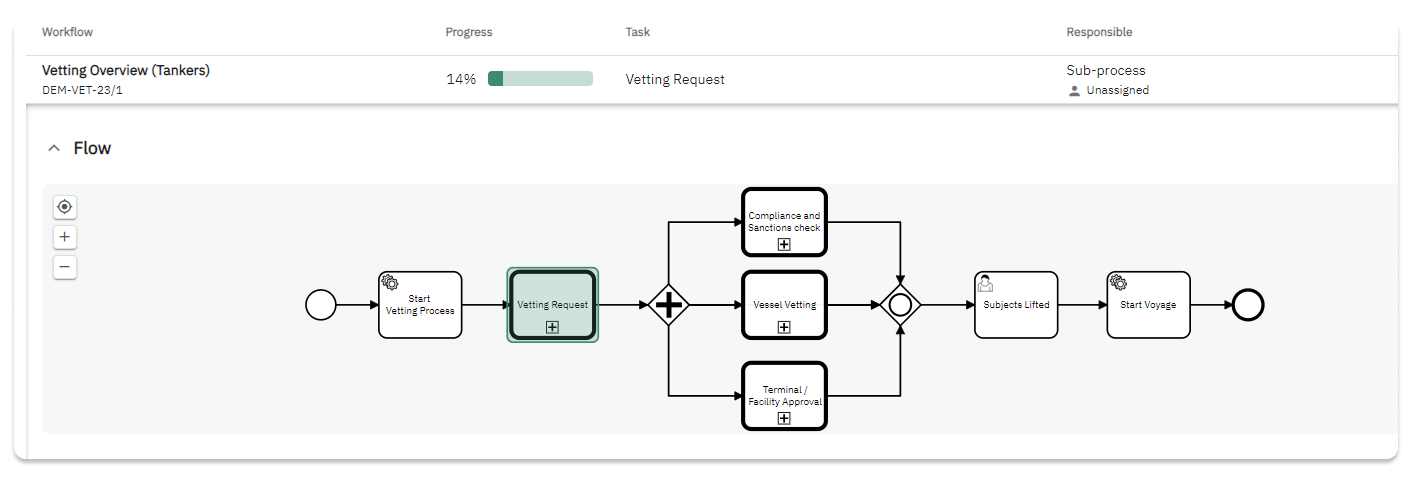Viewport: 1414px width, 481px height.
Task: Click the Responsible column header
Action: tap(1100, 32)
